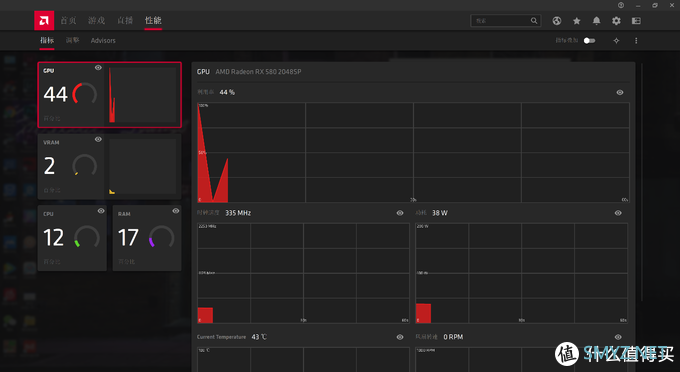Hide GPU utilization 44% graph

(x=620, y=92)
